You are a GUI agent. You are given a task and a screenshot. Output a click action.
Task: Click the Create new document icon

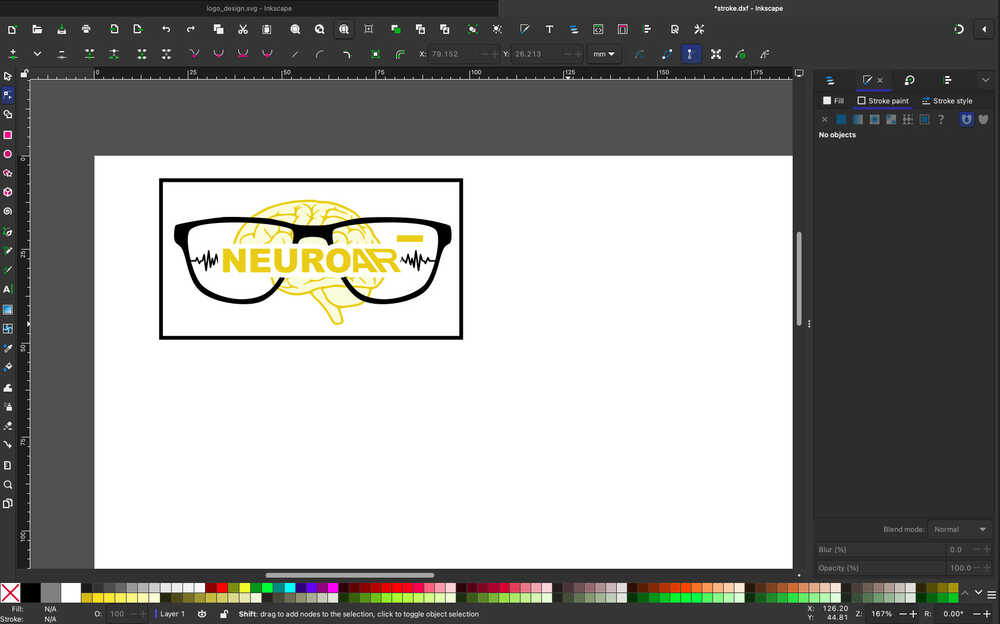point(12,29)
